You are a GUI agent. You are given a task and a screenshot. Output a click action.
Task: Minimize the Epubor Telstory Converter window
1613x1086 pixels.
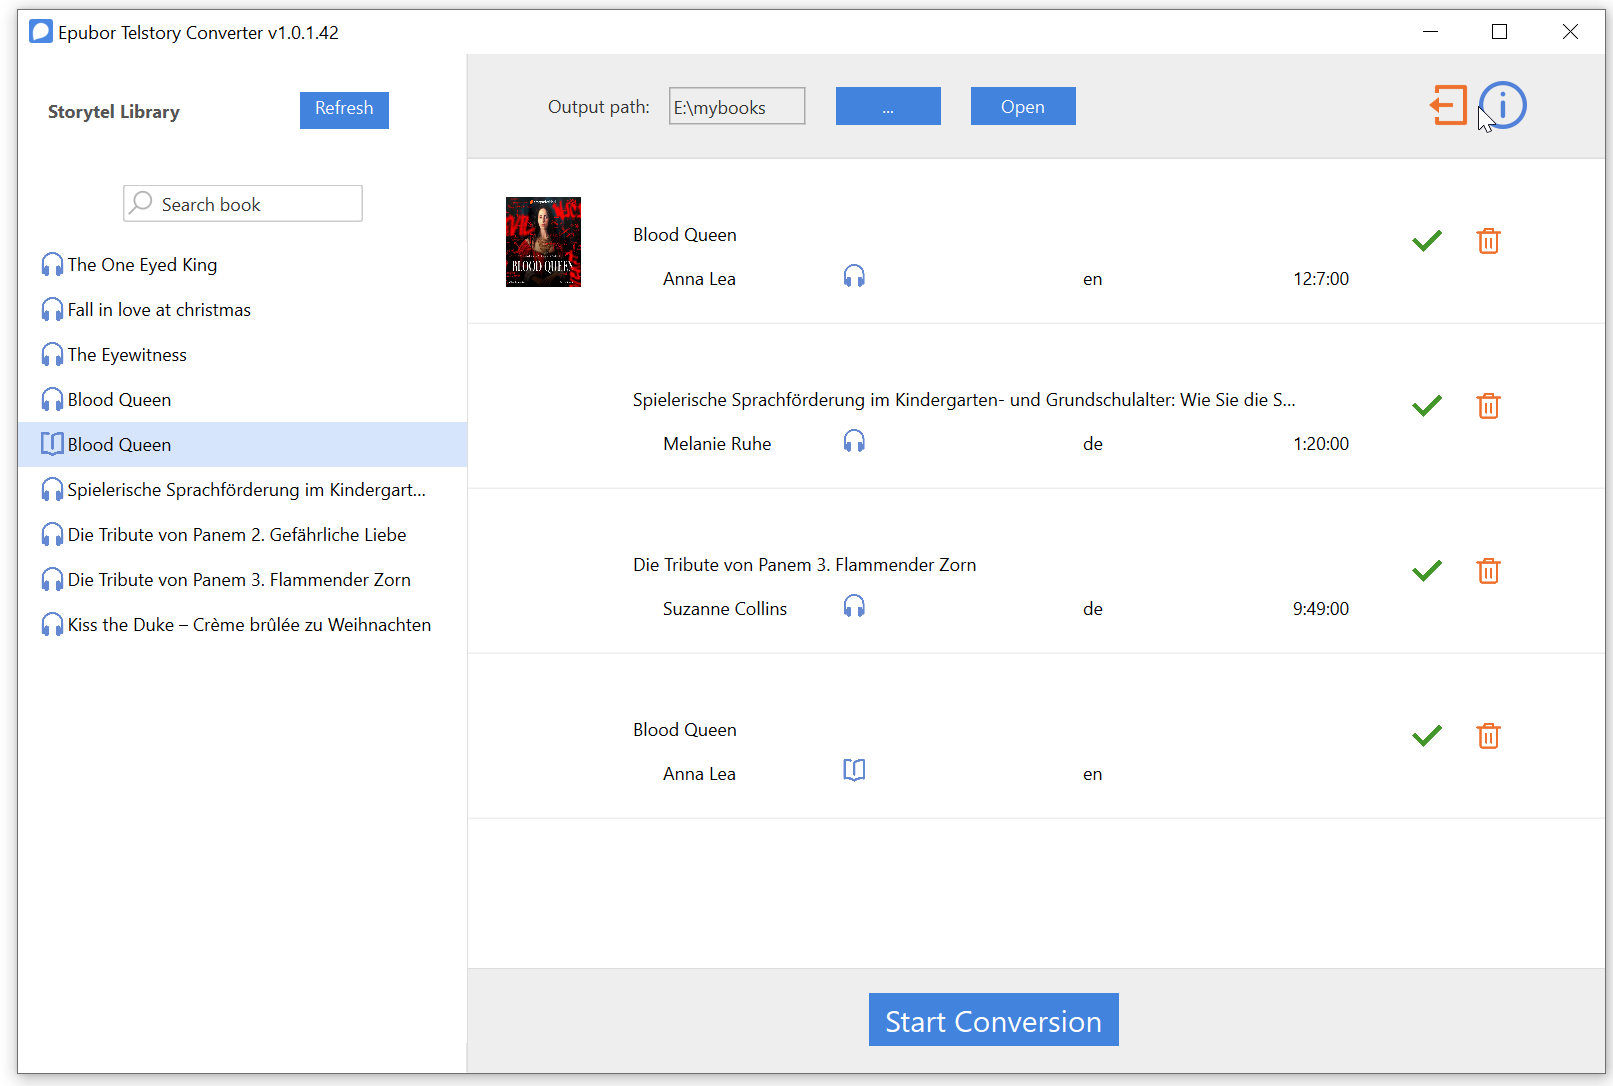click(x=1430, y=32)
